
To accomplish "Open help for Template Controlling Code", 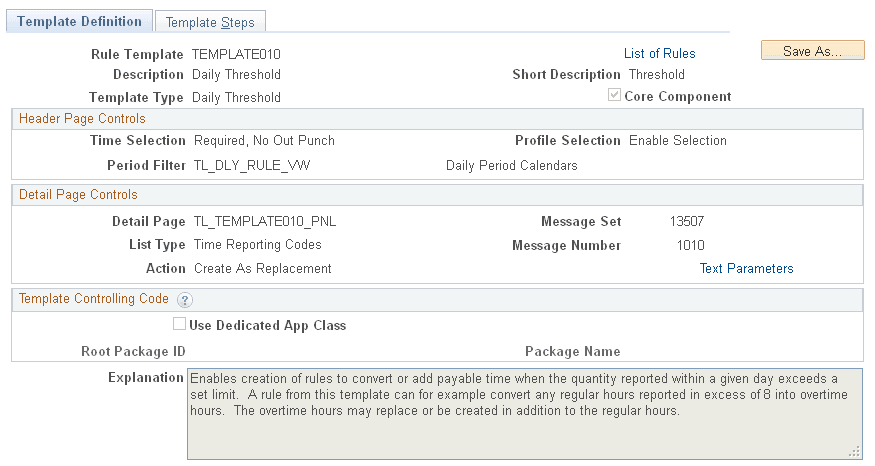I will (x=185, y=300).
